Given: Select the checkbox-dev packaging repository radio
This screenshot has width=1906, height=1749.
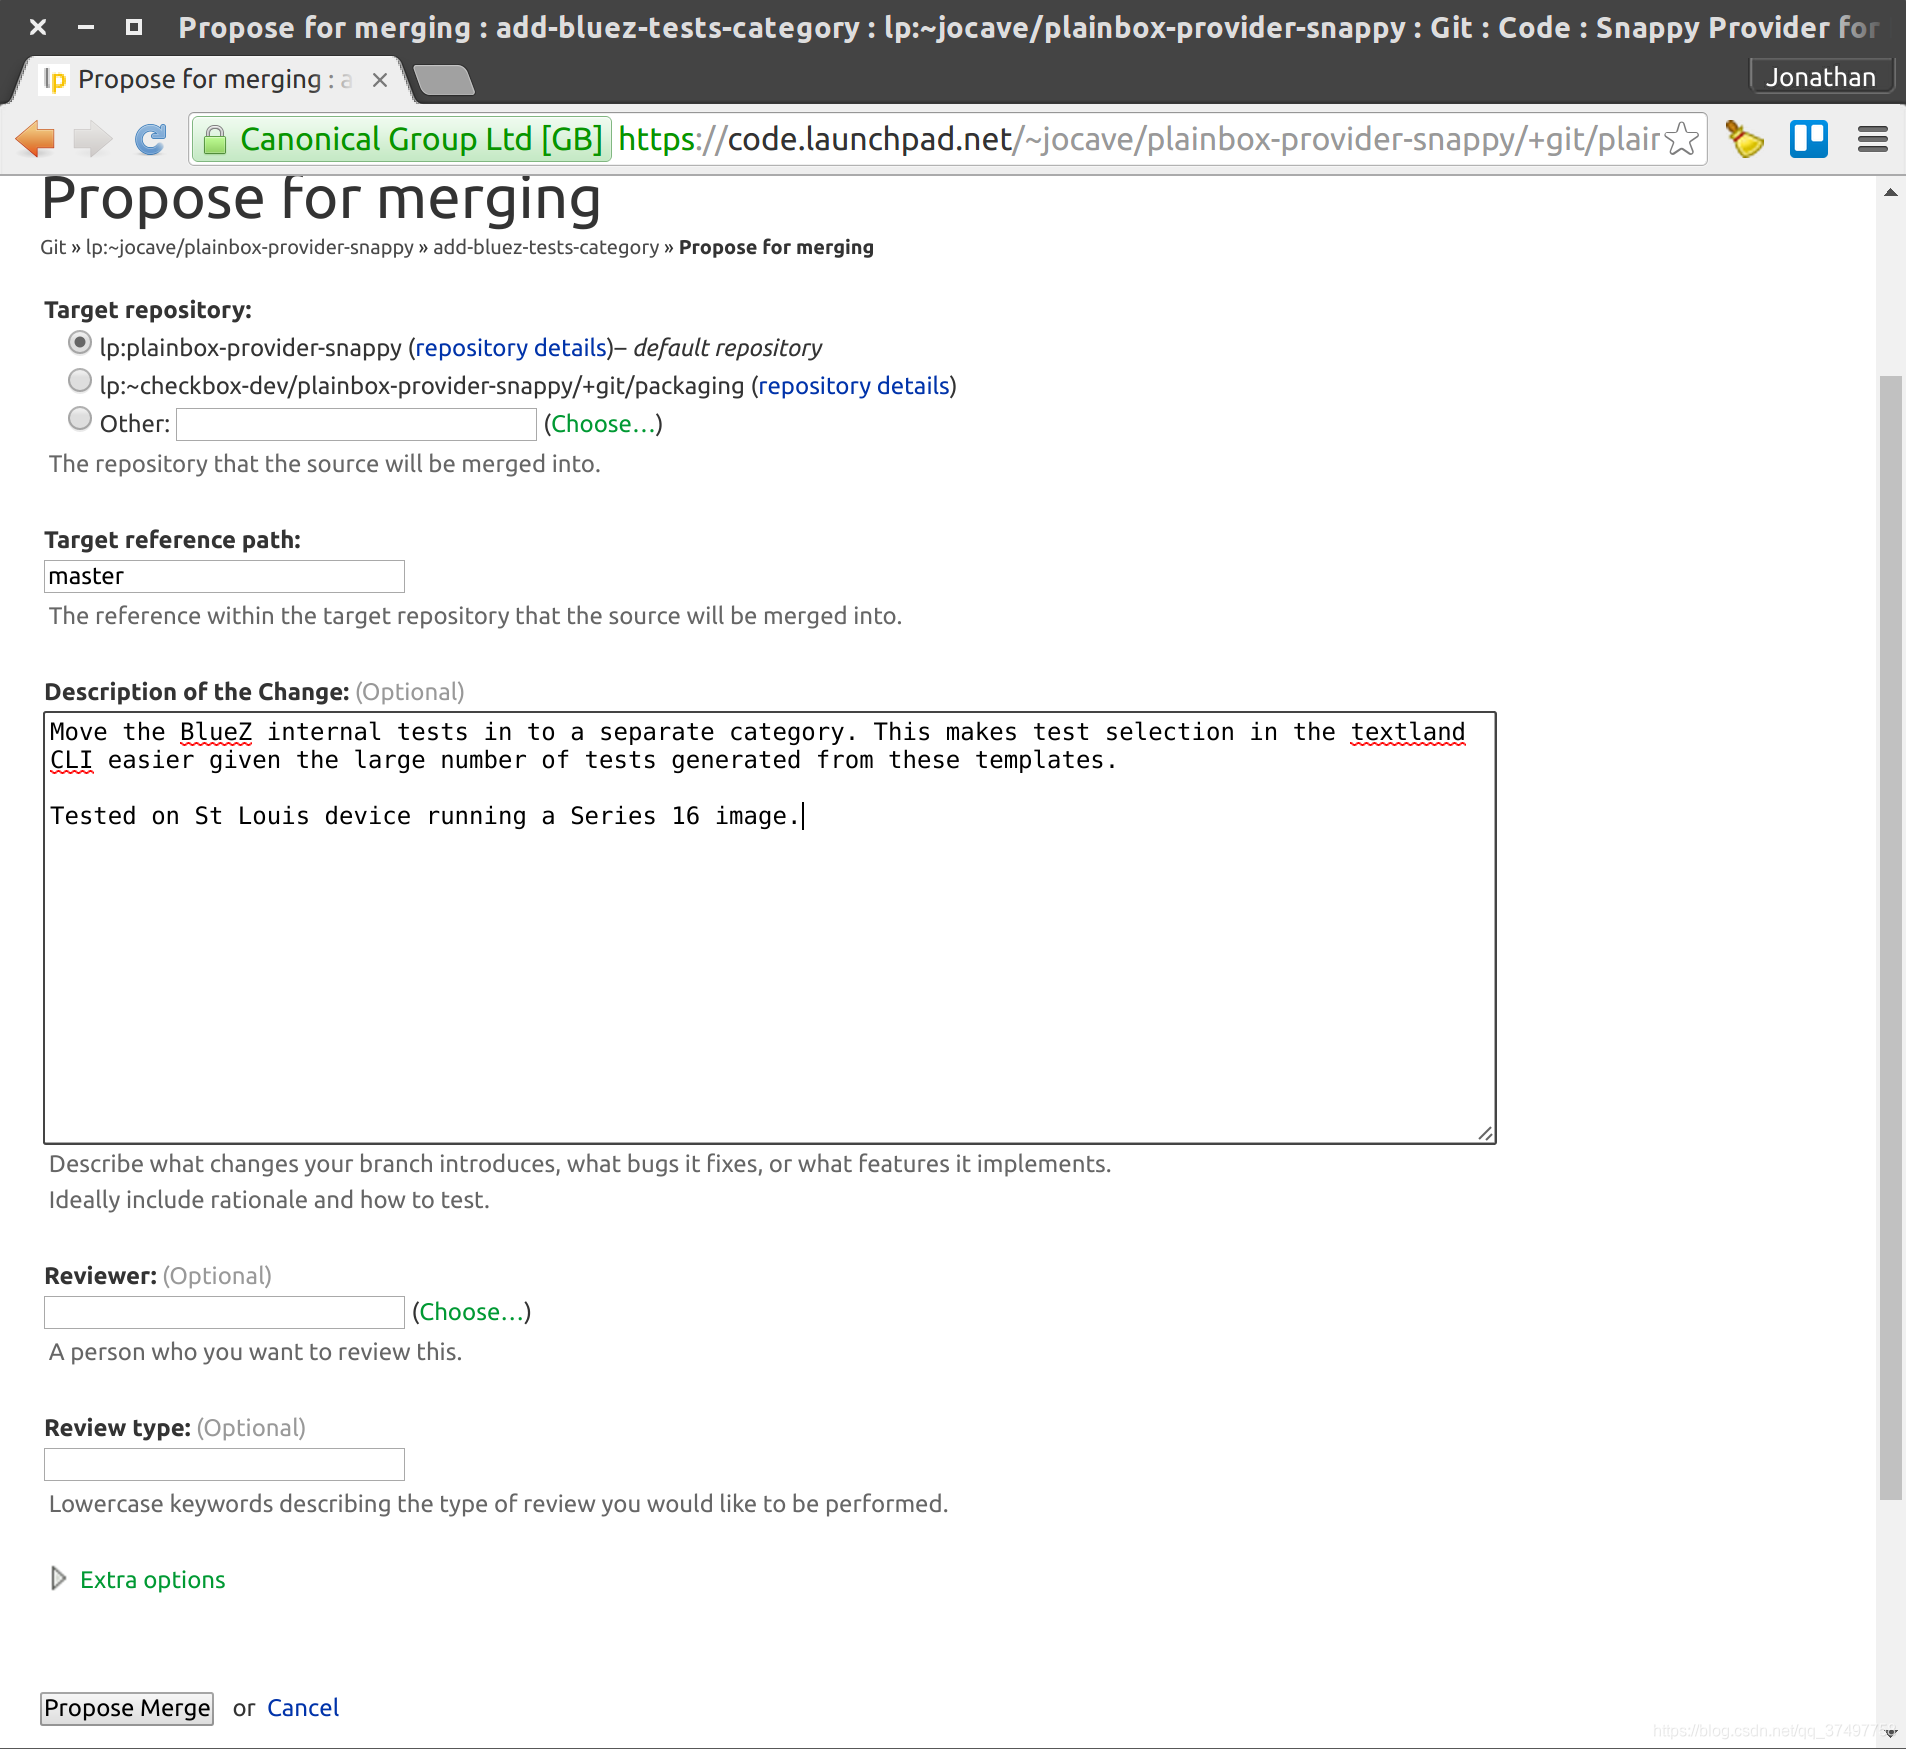Looking at the screenshot, I should coord(80,381).
